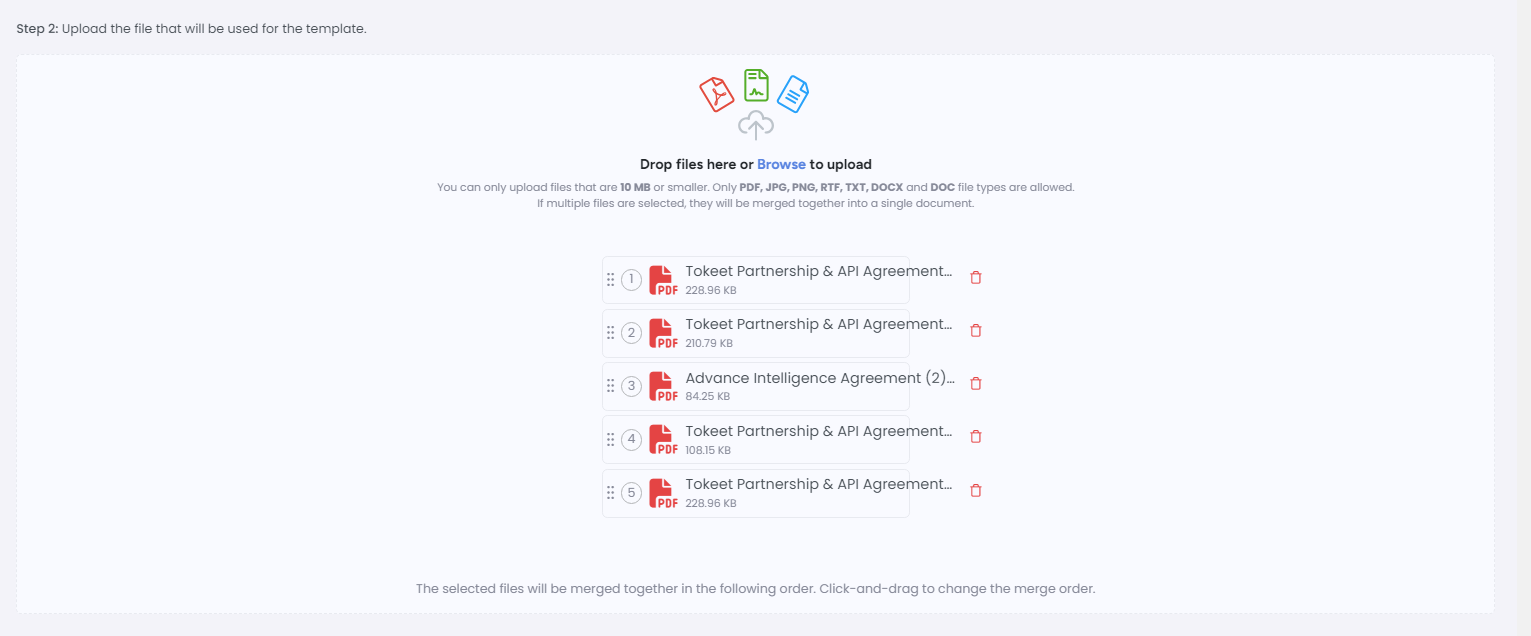
Task: Grab the drag handle of file 1
Action: (611, 280)
